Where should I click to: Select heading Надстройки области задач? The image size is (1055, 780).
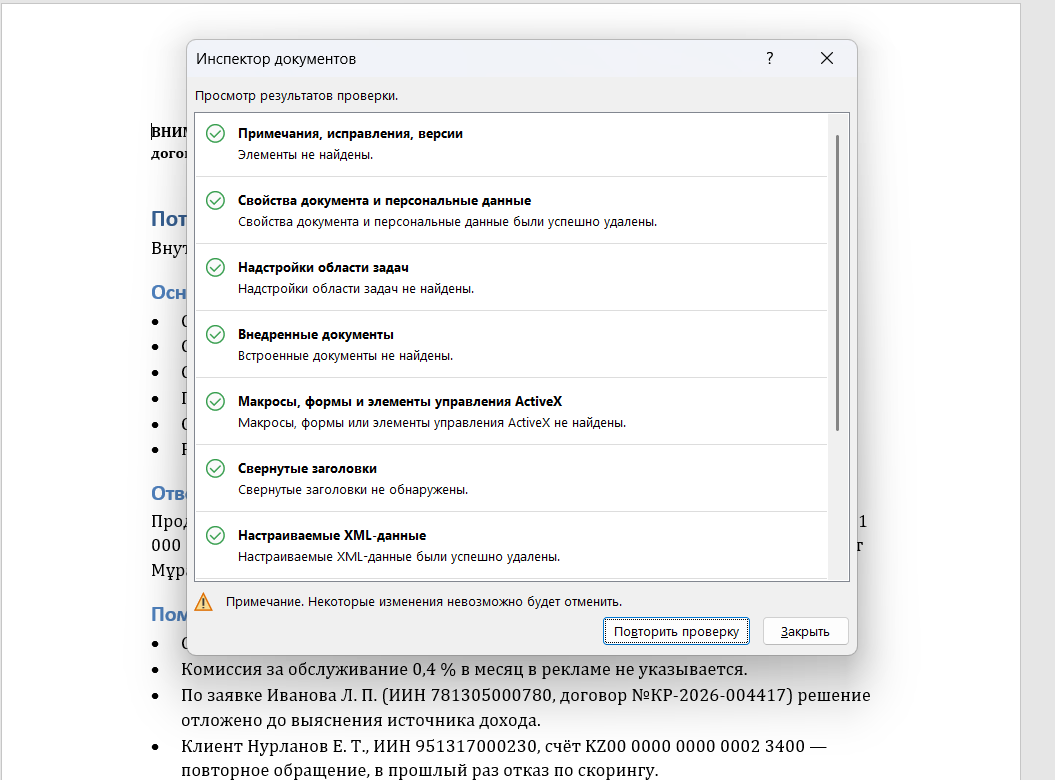click(323, 267)
